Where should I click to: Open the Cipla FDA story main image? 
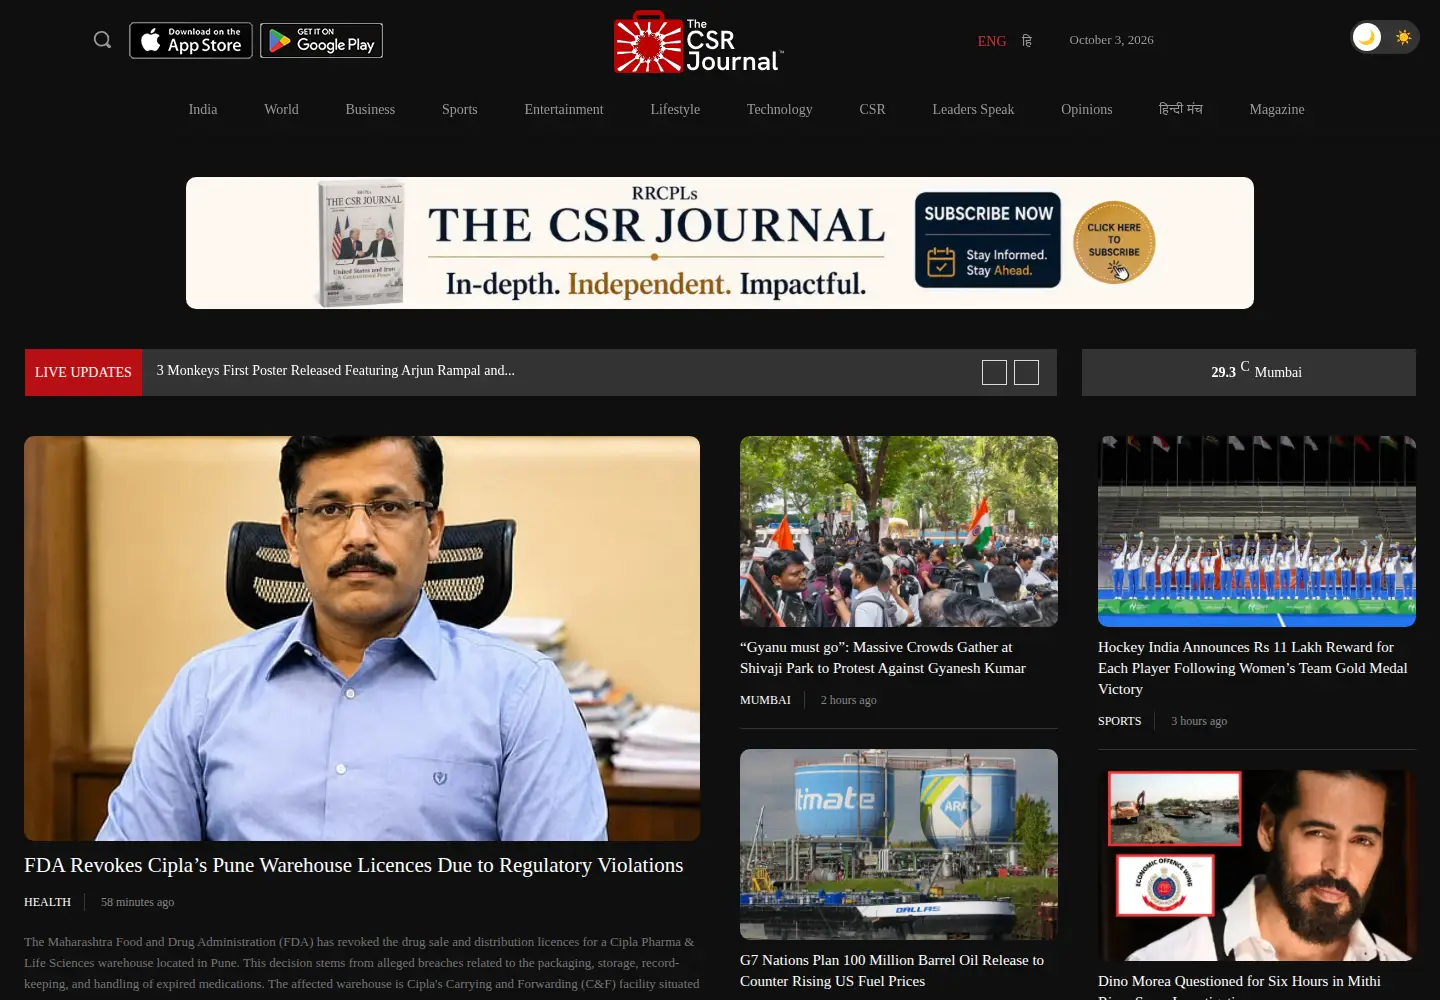click(x=362, y=638)
